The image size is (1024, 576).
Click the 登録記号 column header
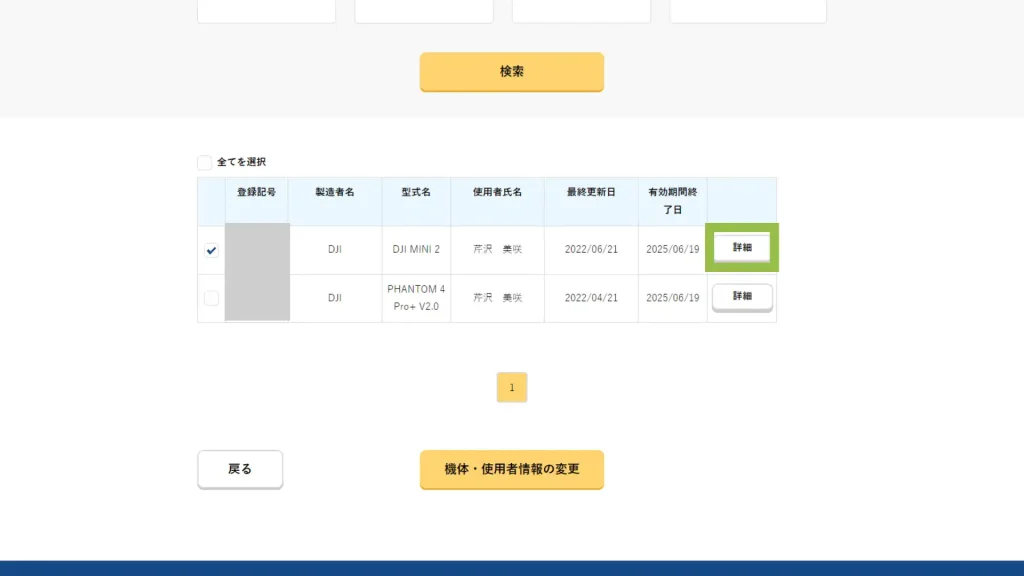coord(257,192)
